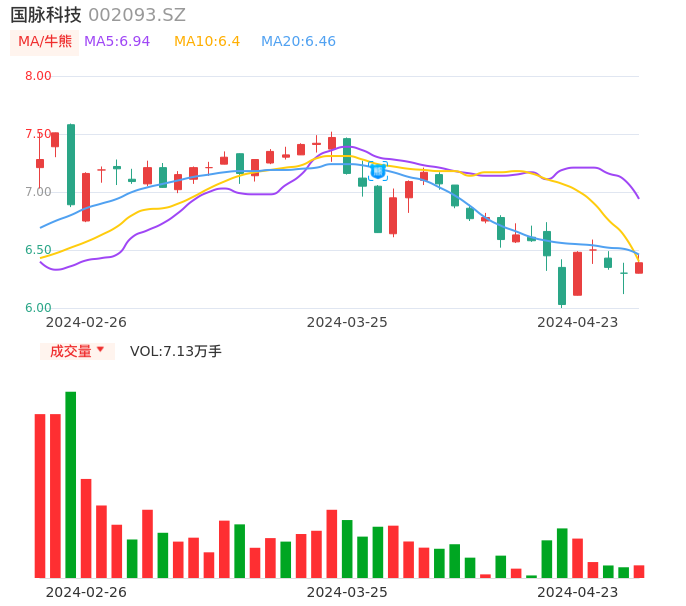This screenshot has height=606, width=686.
Task: Click the 6.00 price axis label
Action: pos(38,308)
